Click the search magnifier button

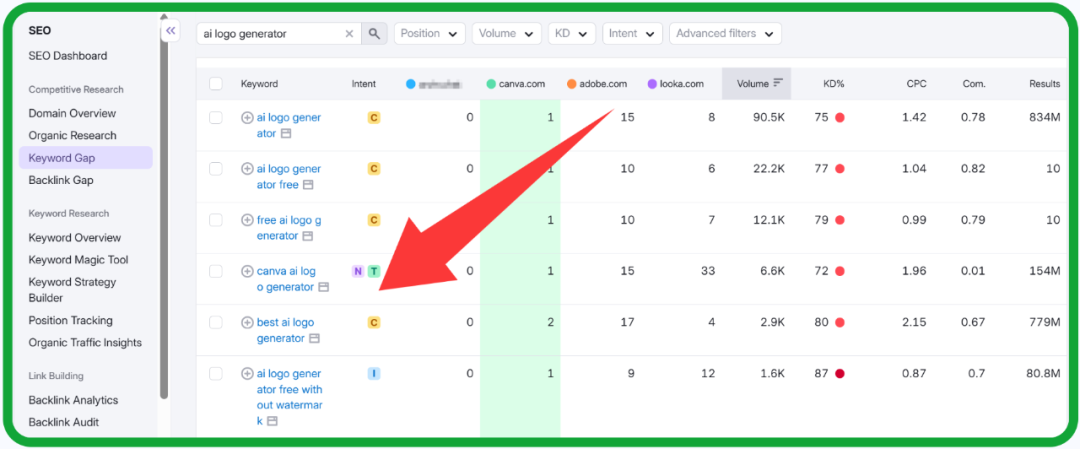click(x=374, y=34)
